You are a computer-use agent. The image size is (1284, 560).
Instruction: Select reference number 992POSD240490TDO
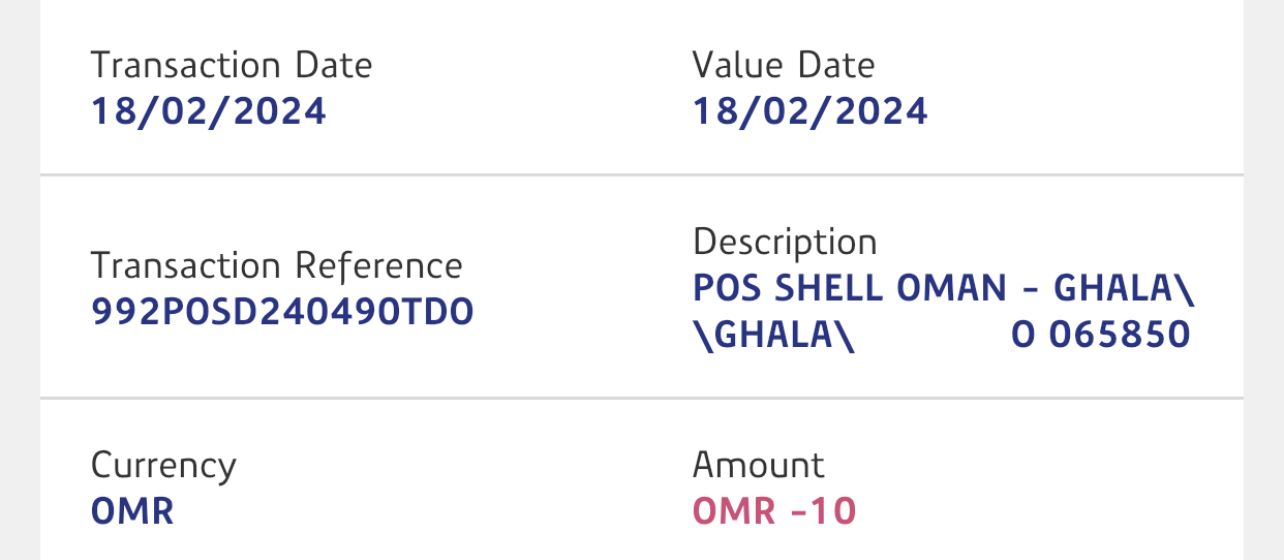point(282,313)
